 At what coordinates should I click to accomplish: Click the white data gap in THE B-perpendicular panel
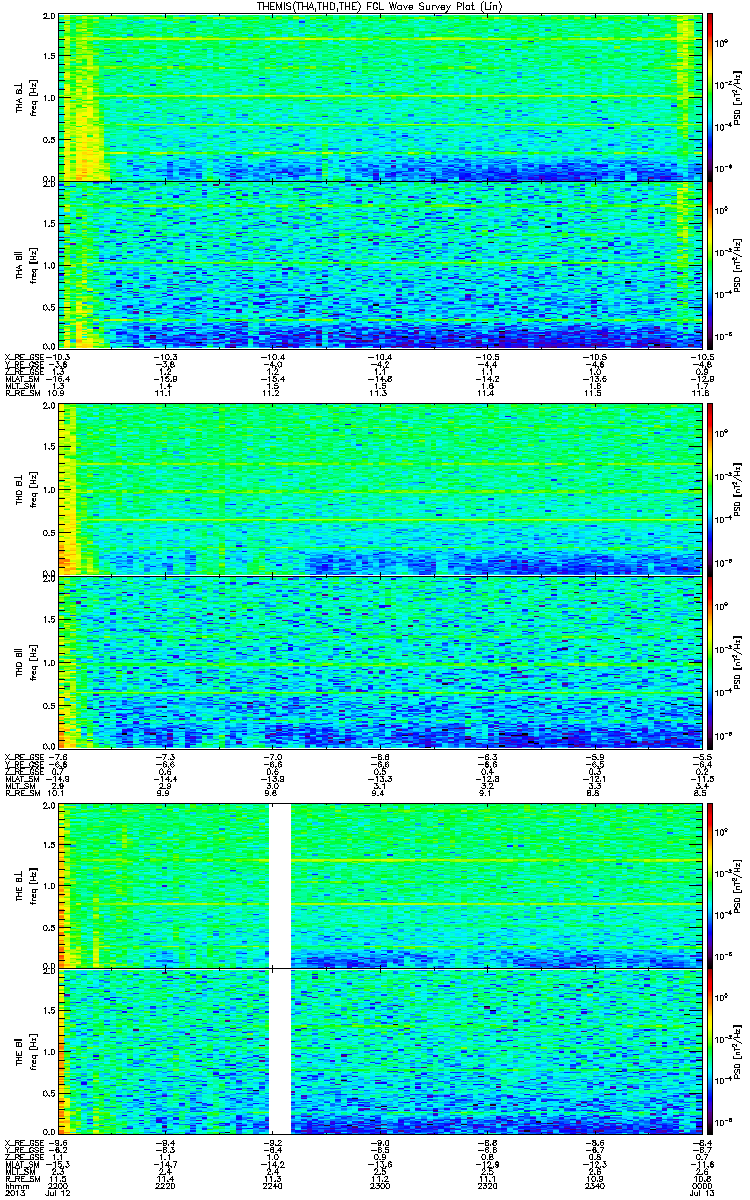click(x=279, y=884)
